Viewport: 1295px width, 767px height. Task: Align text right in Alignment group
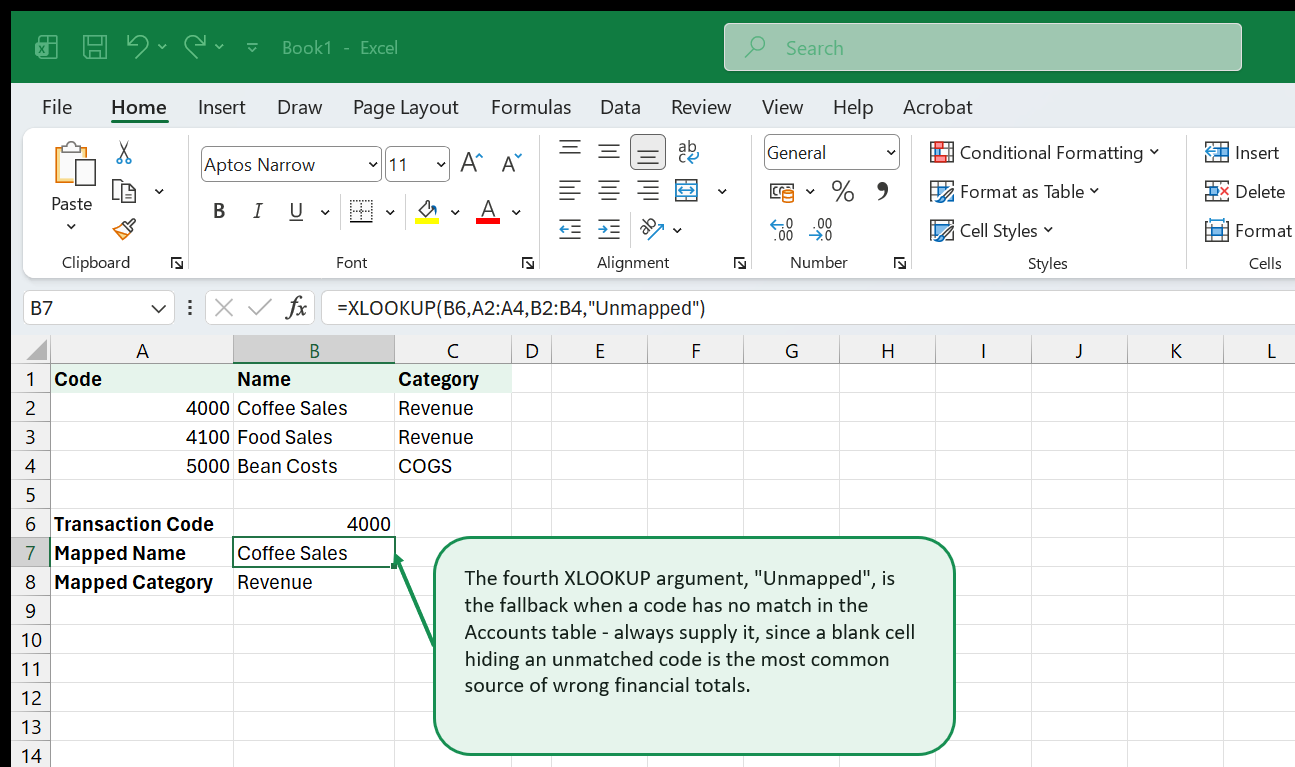coord(648,190)
